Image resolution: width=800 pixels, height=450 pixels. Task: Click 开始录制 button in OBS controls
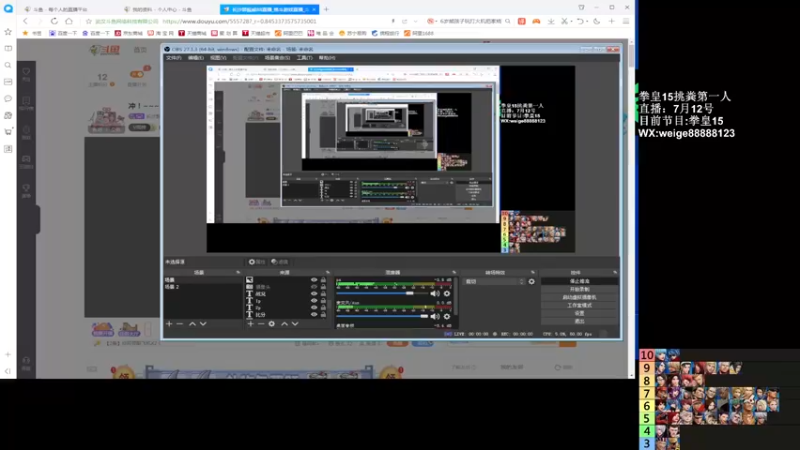point(579,289)
